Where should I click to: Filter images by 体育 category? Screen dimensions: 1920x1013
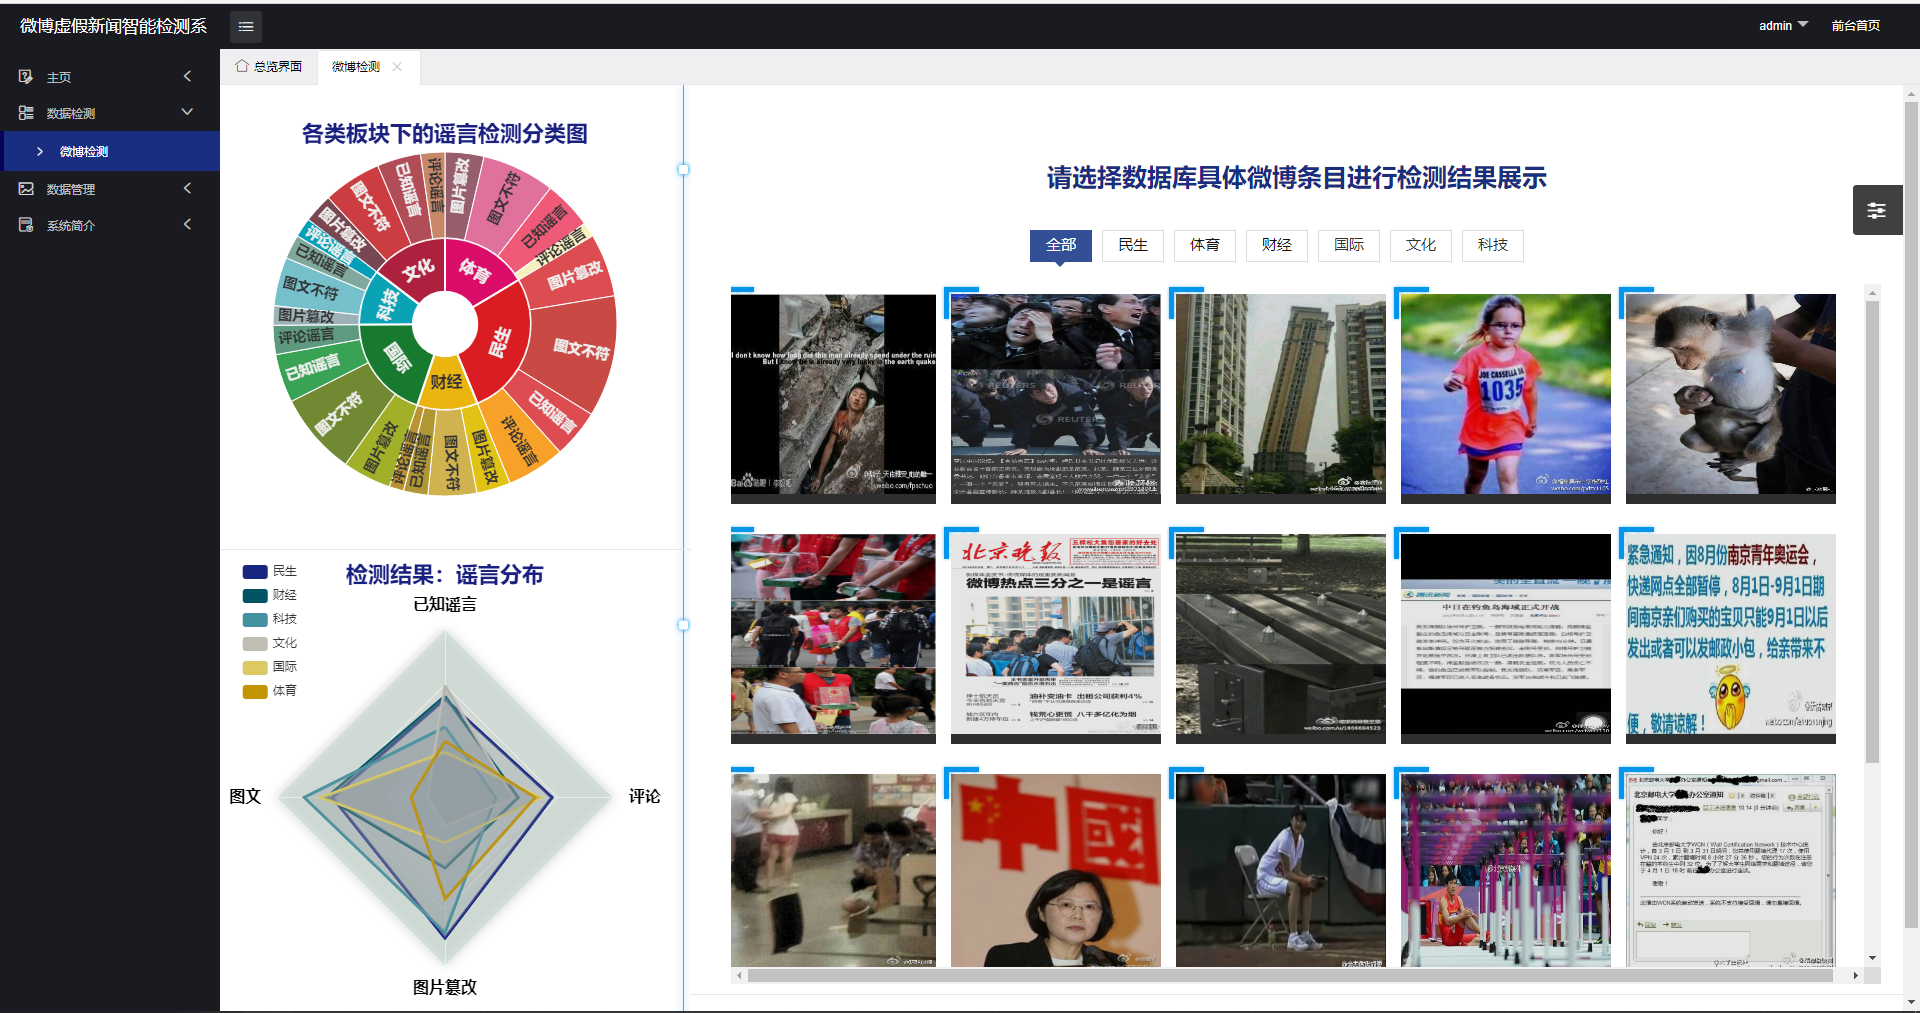click(x=1205, y=245)
